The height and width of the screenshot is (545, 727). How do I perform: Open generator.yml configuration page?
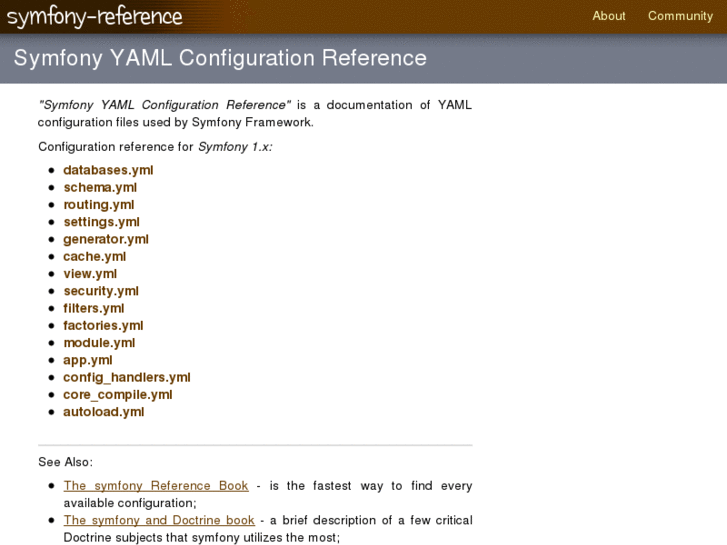pos(106,239)
